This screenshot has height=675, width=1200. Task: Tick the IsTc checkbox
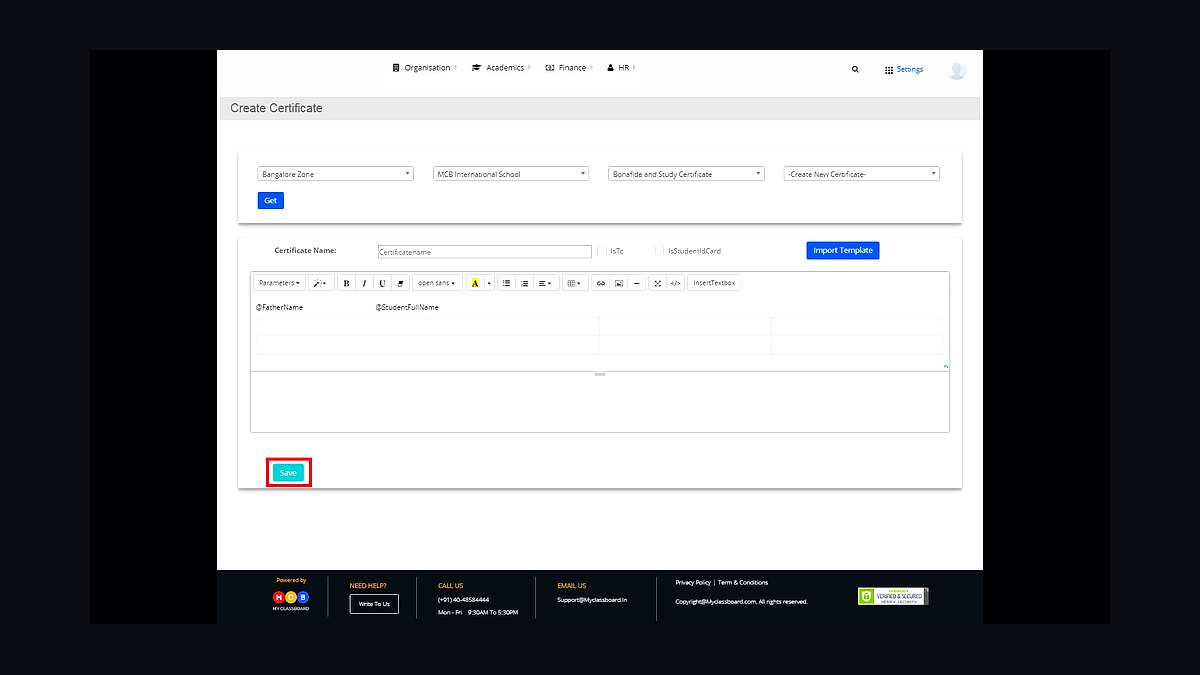pyautogui.click(x=603, y=251)
